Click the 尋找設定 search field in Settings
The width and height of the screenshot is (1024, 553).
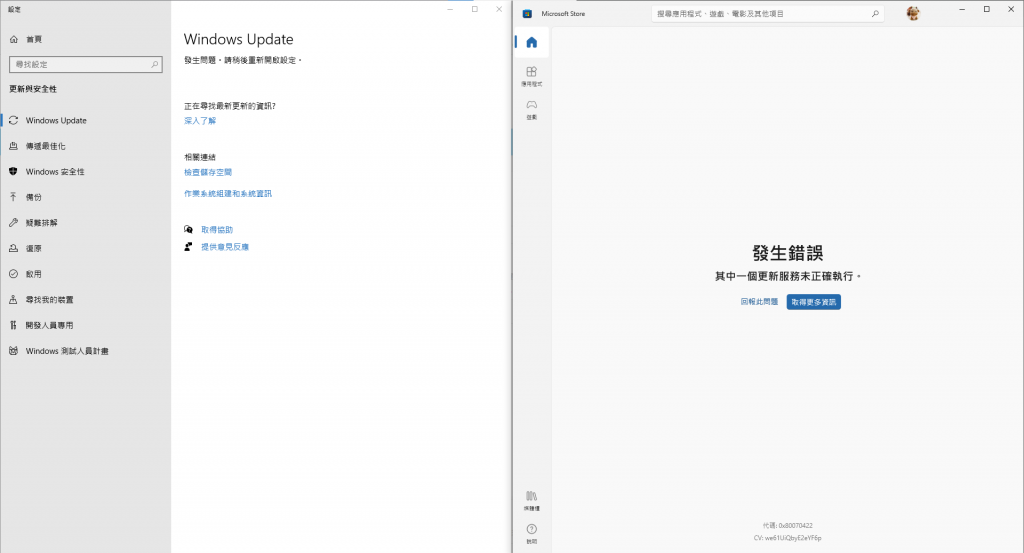[x=86, y=64]
